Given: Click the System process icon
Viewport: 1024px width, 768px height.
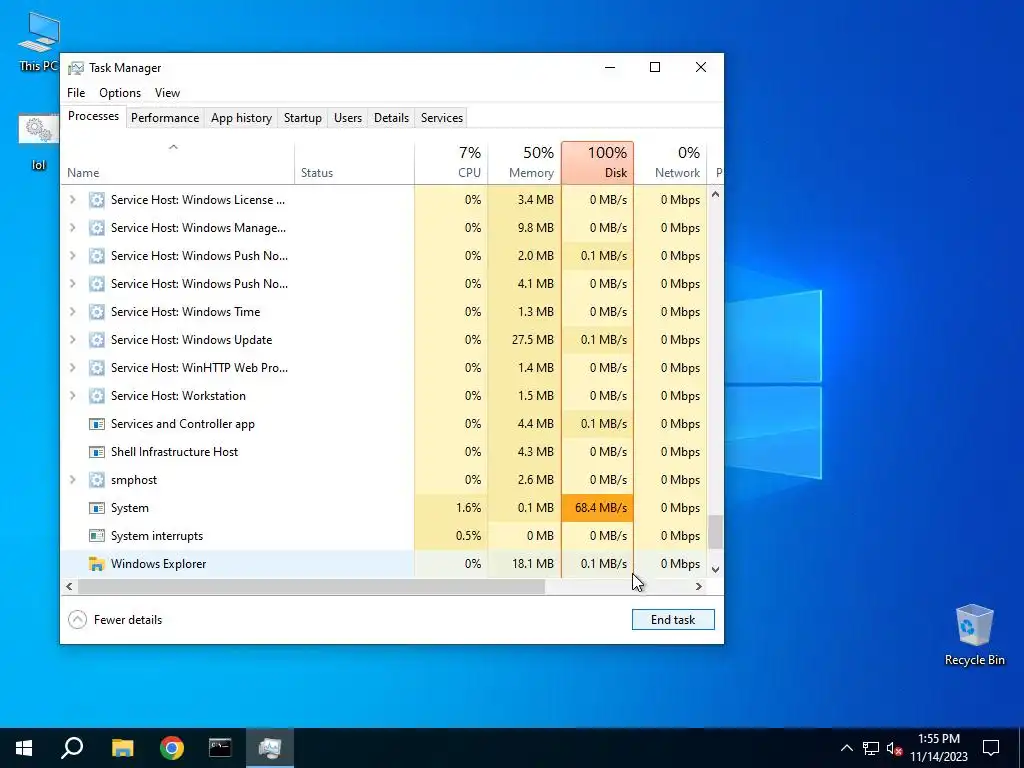Looking at the screenshot, I should pyautogui.click(x=97, y=507).
